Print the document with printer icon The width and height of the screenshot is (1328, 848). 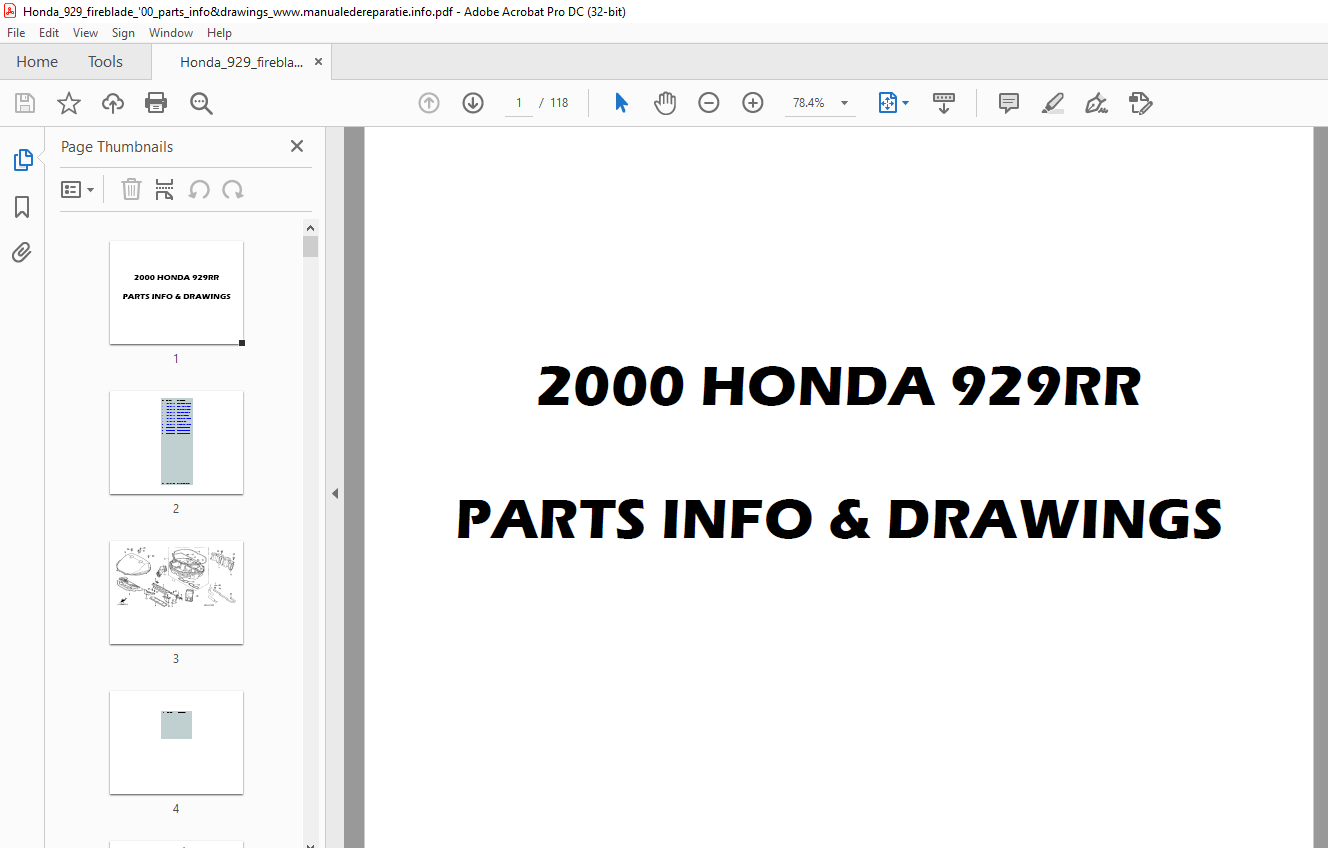[x=156, y=103]
